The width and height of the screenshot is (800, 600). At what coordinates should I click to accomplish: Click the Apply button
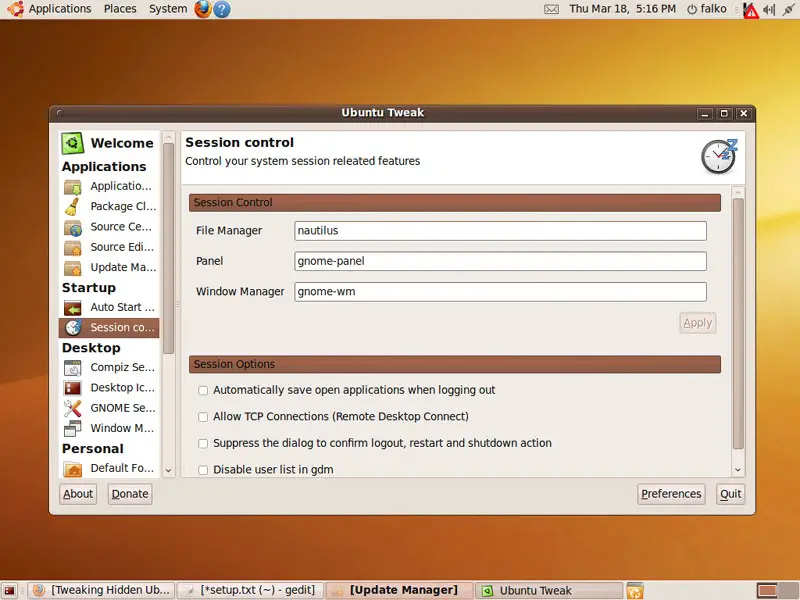(697, 323)
